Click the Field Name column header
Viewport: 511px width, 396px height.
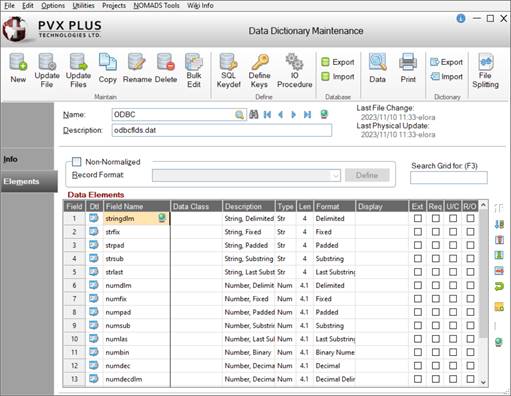(x=137, y=206)
